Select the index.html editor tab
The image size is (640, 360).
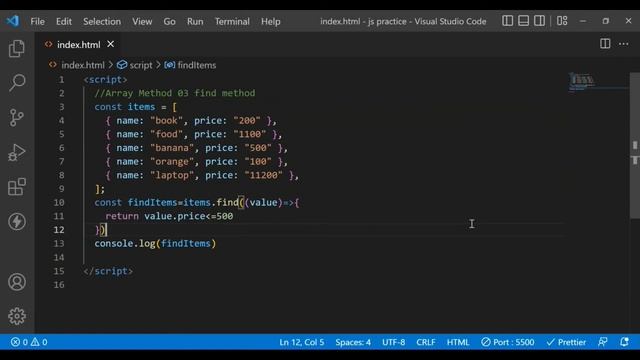78,44
